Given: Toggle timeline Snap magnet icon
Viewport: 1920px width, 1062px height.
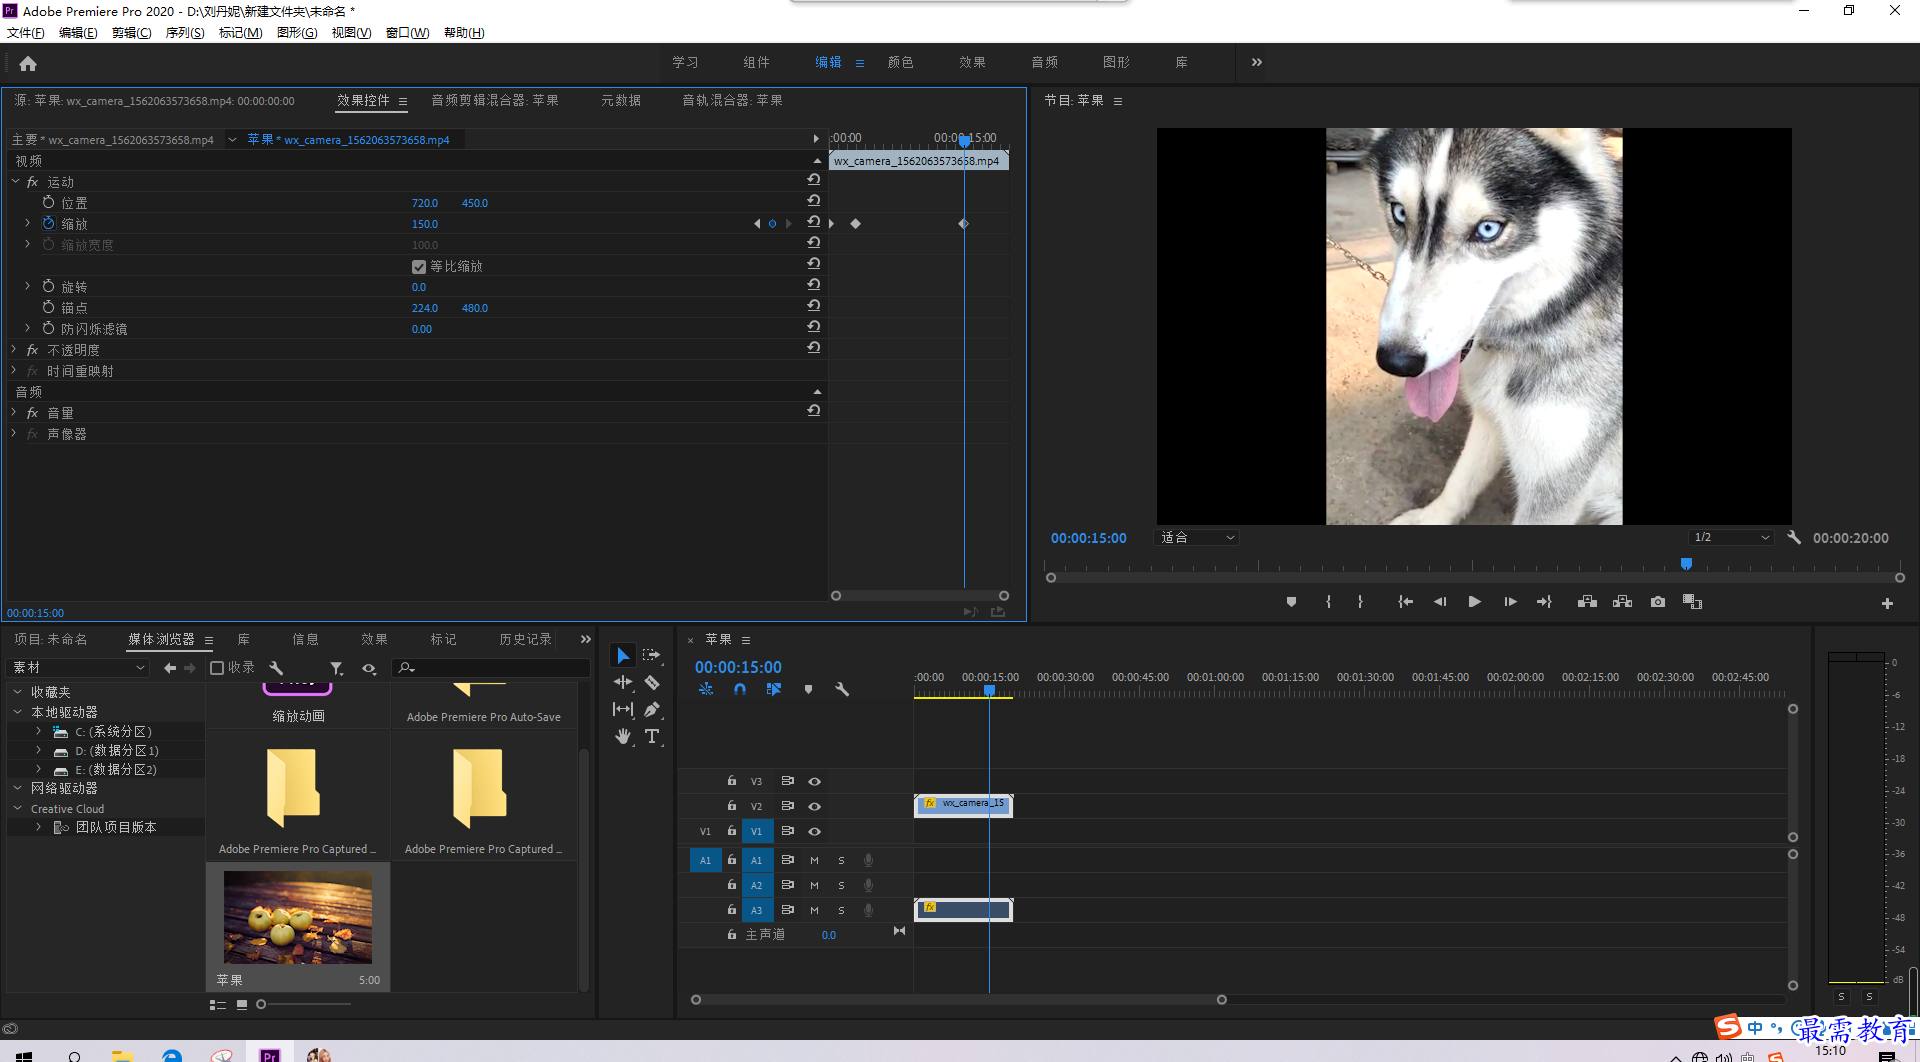Looking at the screenshot, I should pos(740,689).
